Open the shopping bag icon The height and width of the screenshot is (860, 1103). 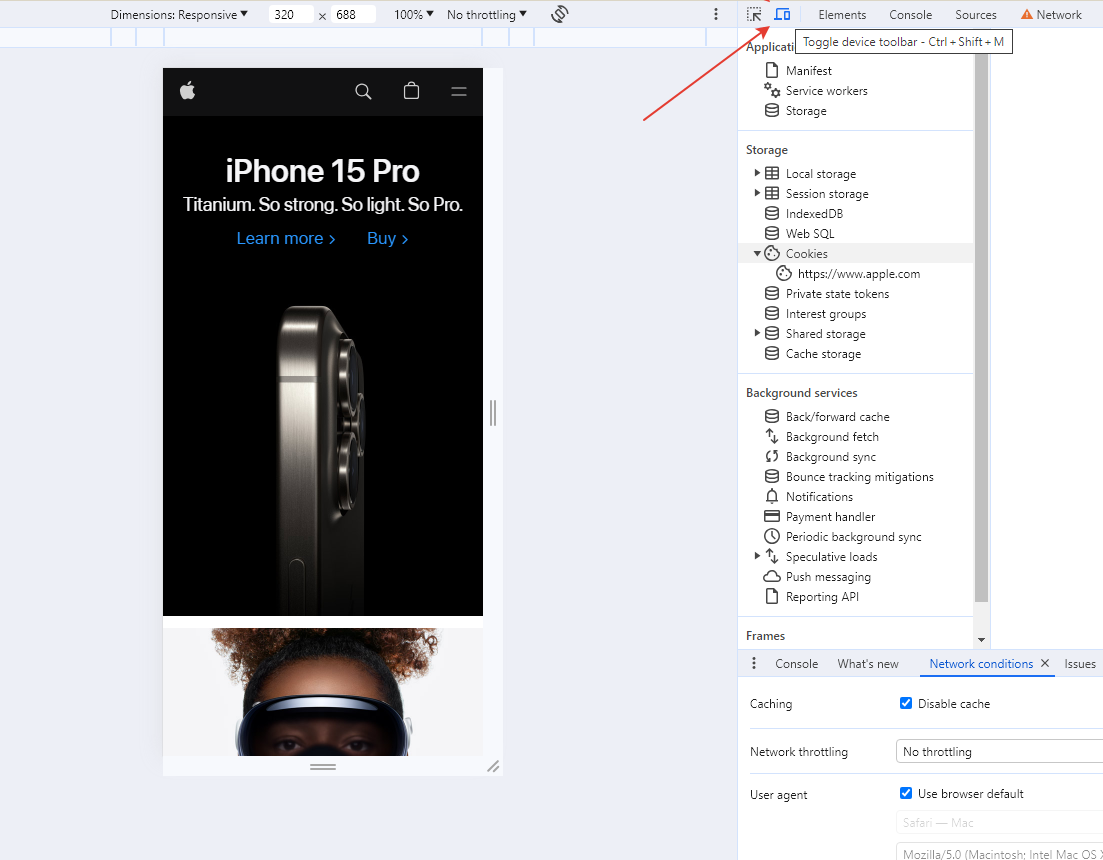[x=411, y=91]
